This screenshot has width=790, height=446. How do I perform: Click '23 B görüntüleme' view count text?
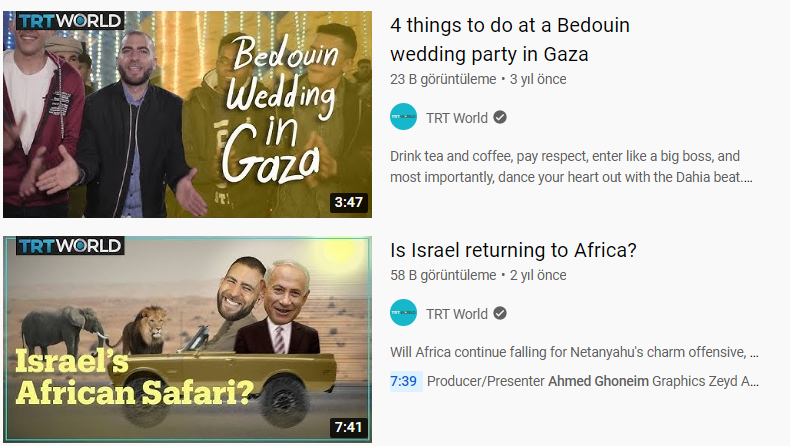click(x=443, y=79)
